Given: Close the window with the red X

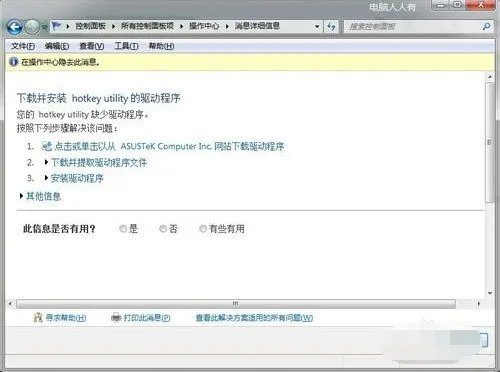Looking at the screenshot, I should 481,5.
